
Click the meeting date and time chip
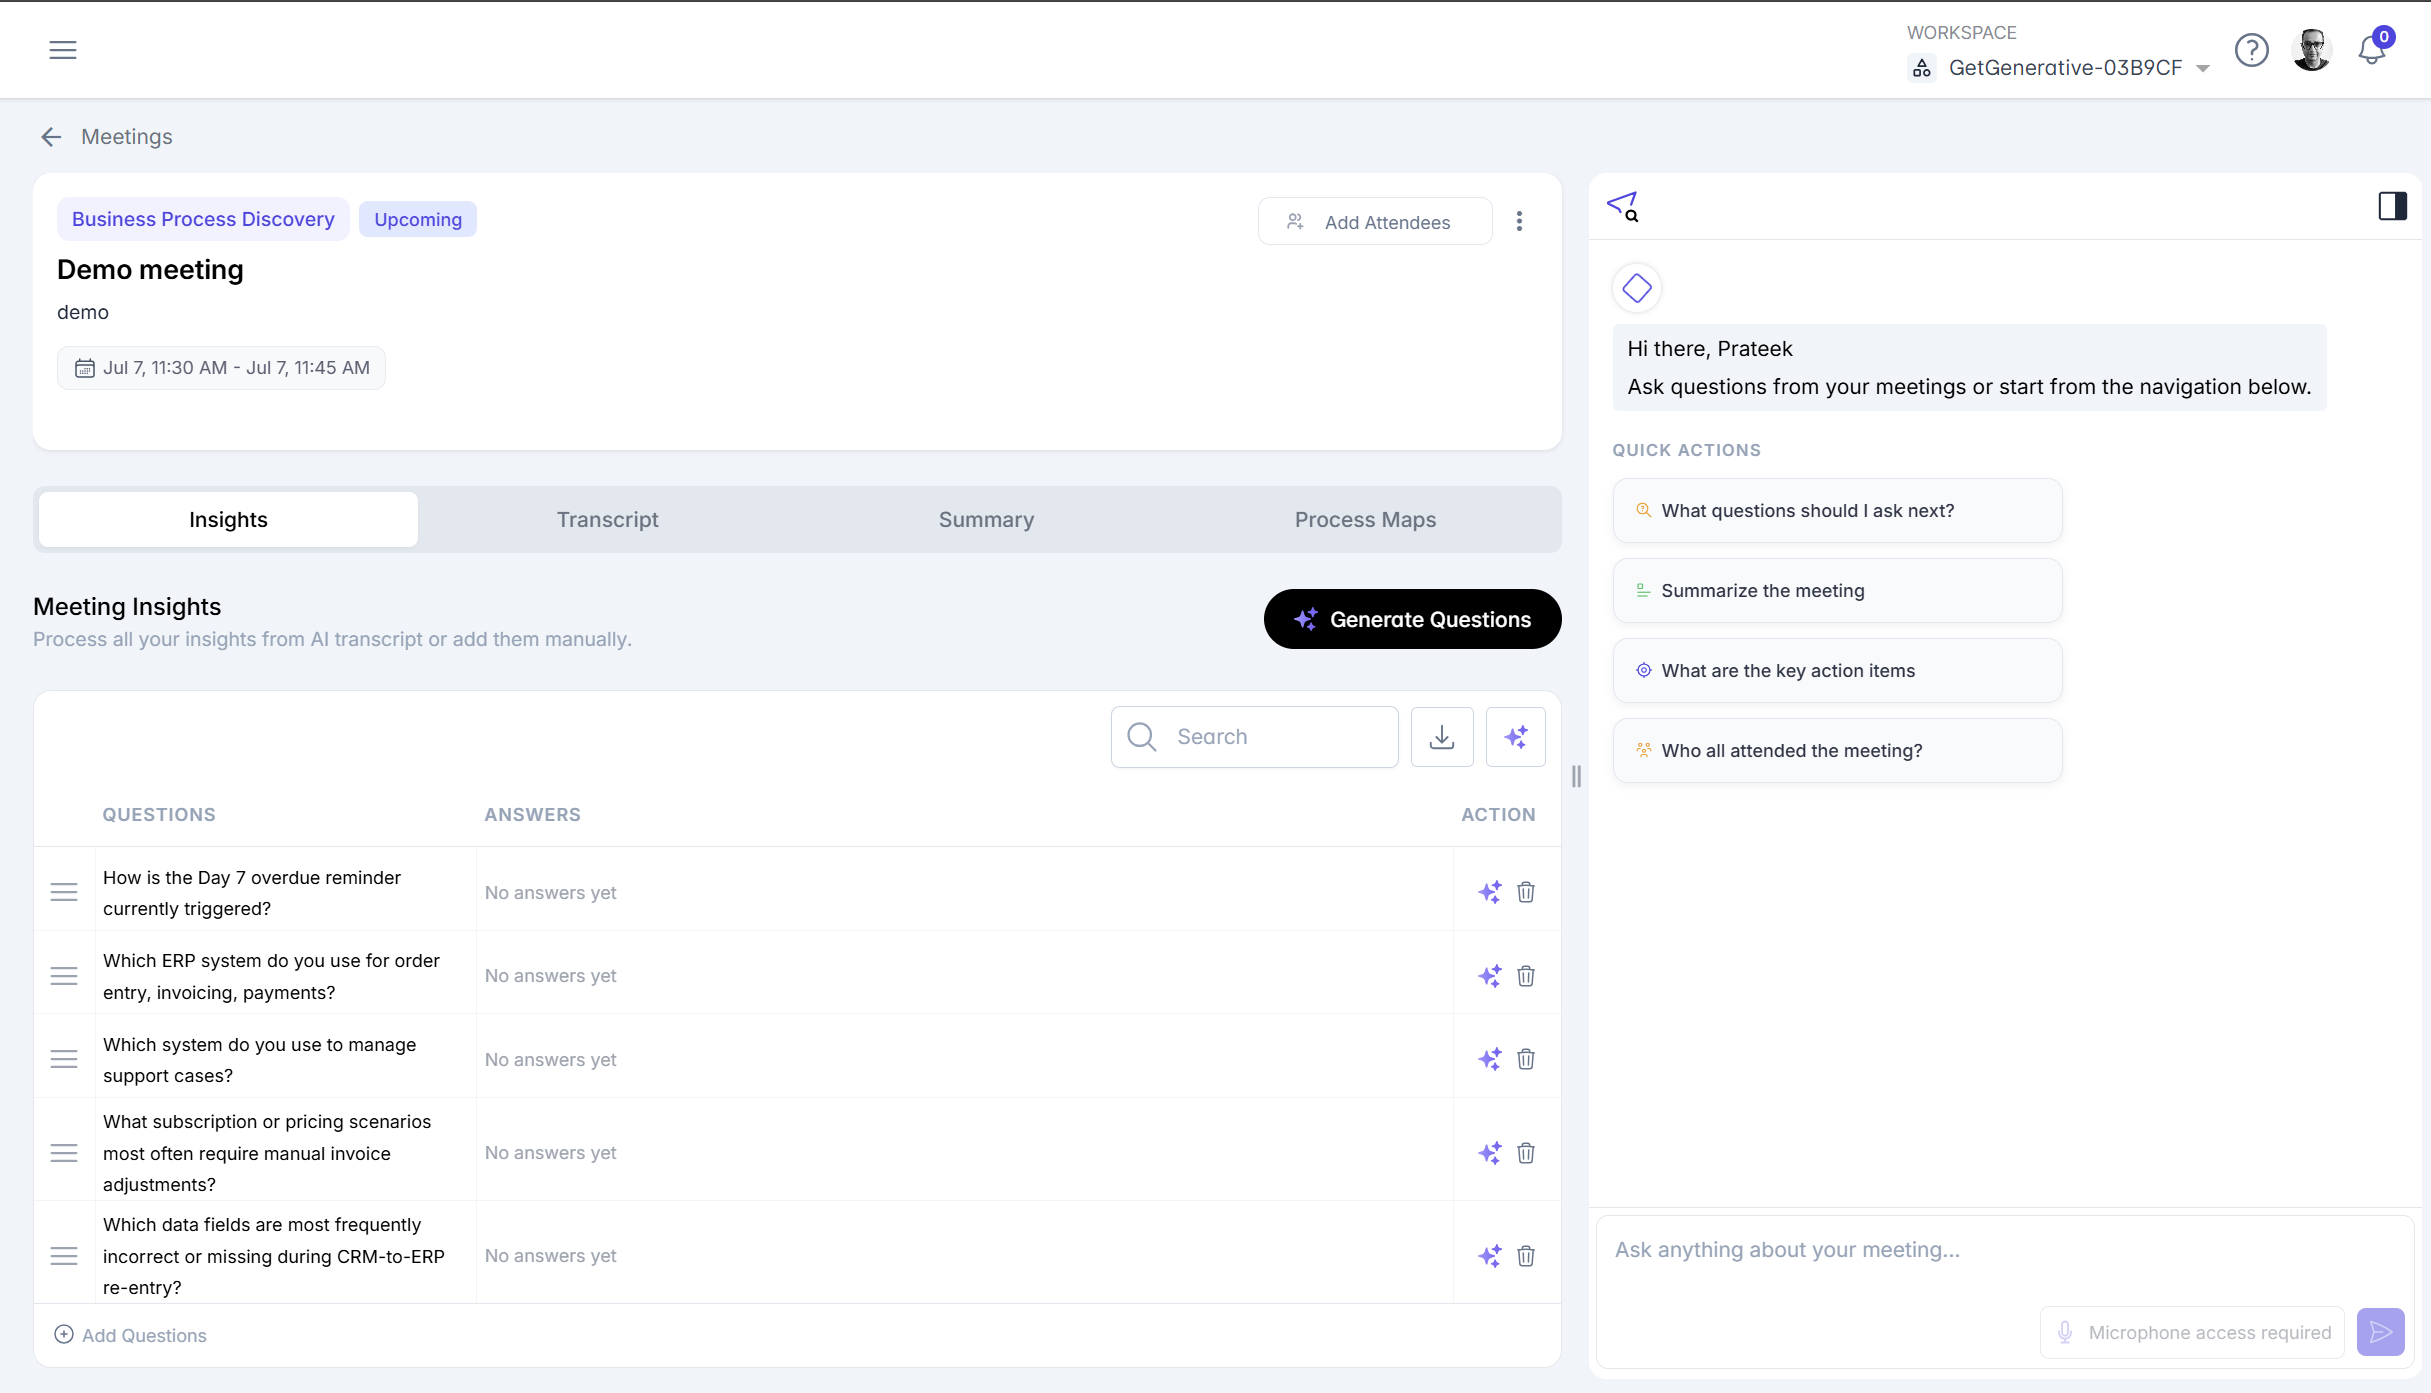[x=221, y=368]
